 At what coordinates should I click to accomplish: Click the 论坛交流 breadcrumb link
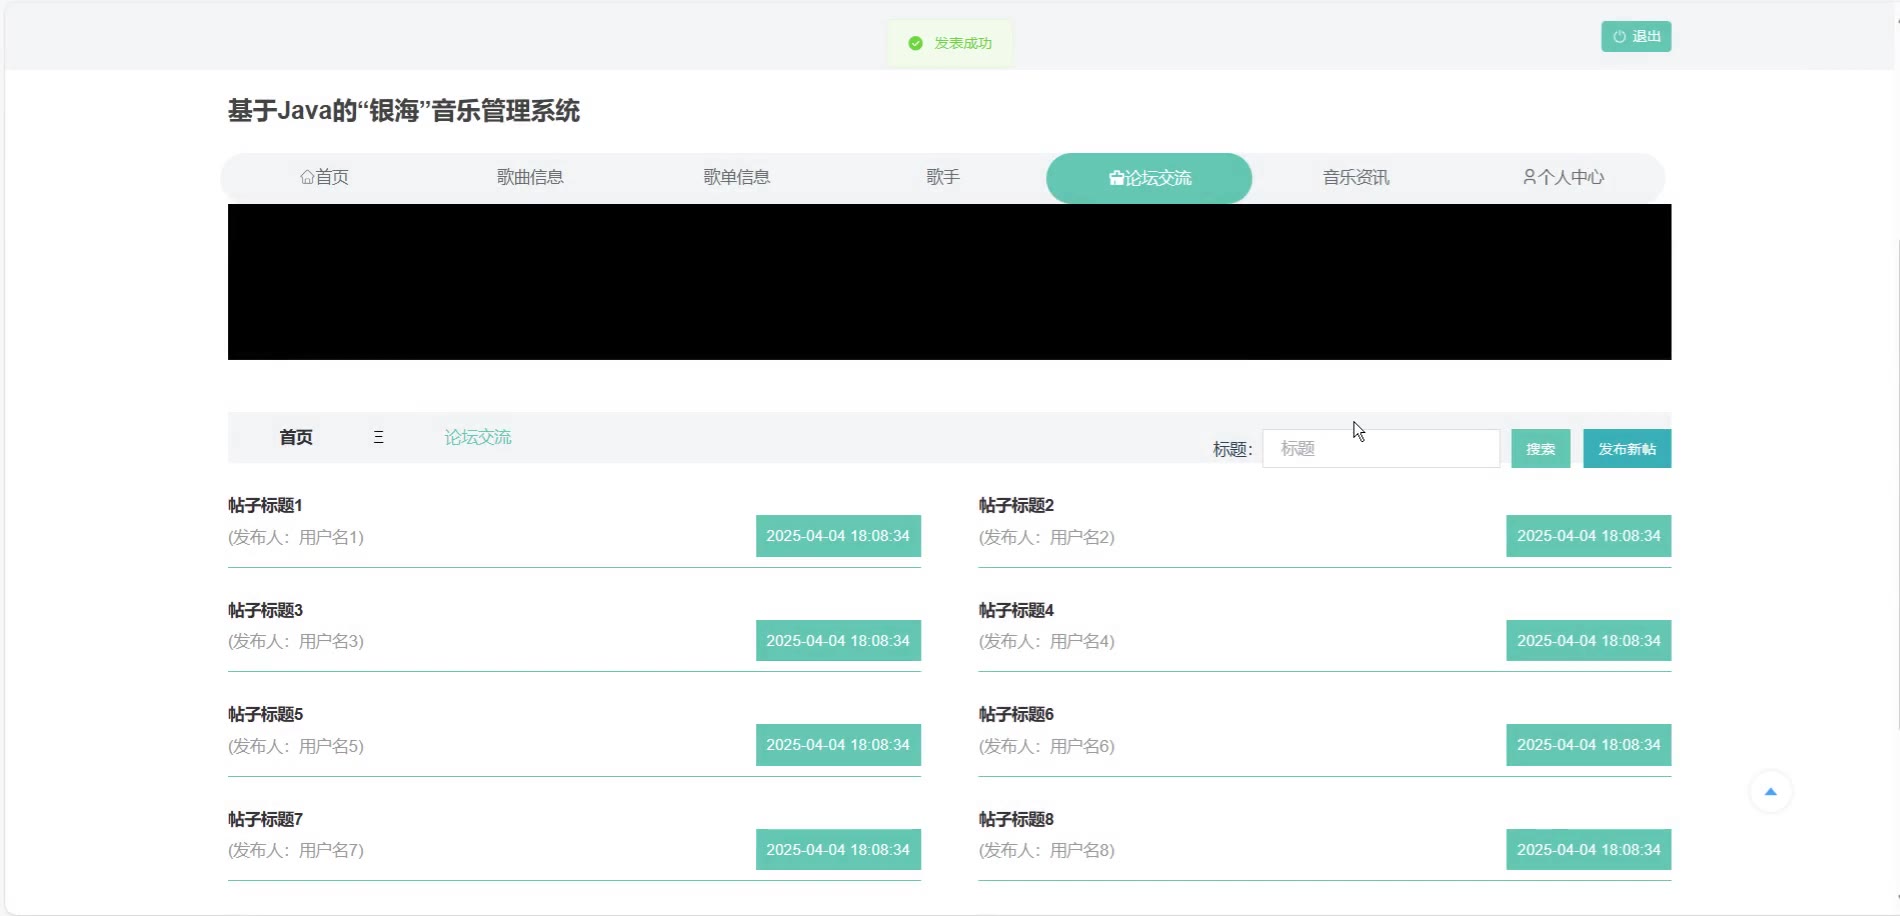click(478, 437)
